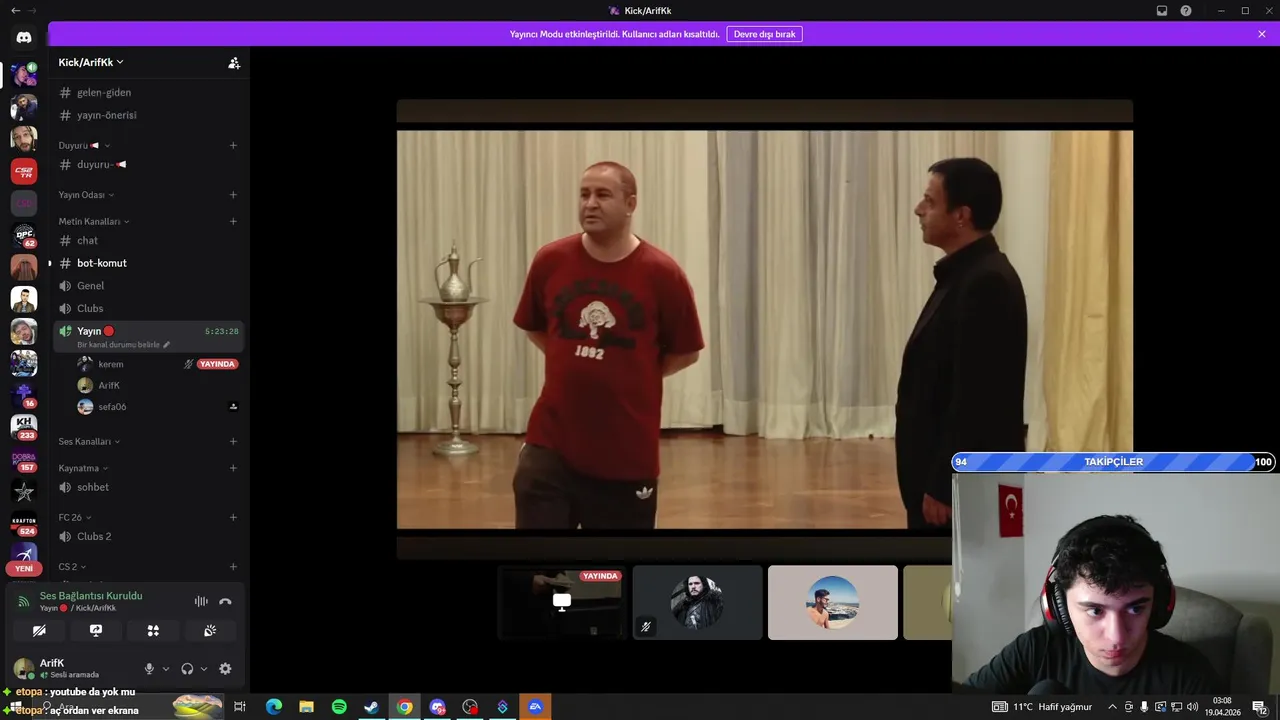
Task: Deafen audio with the headphones icon
Action: coord(187,669)
